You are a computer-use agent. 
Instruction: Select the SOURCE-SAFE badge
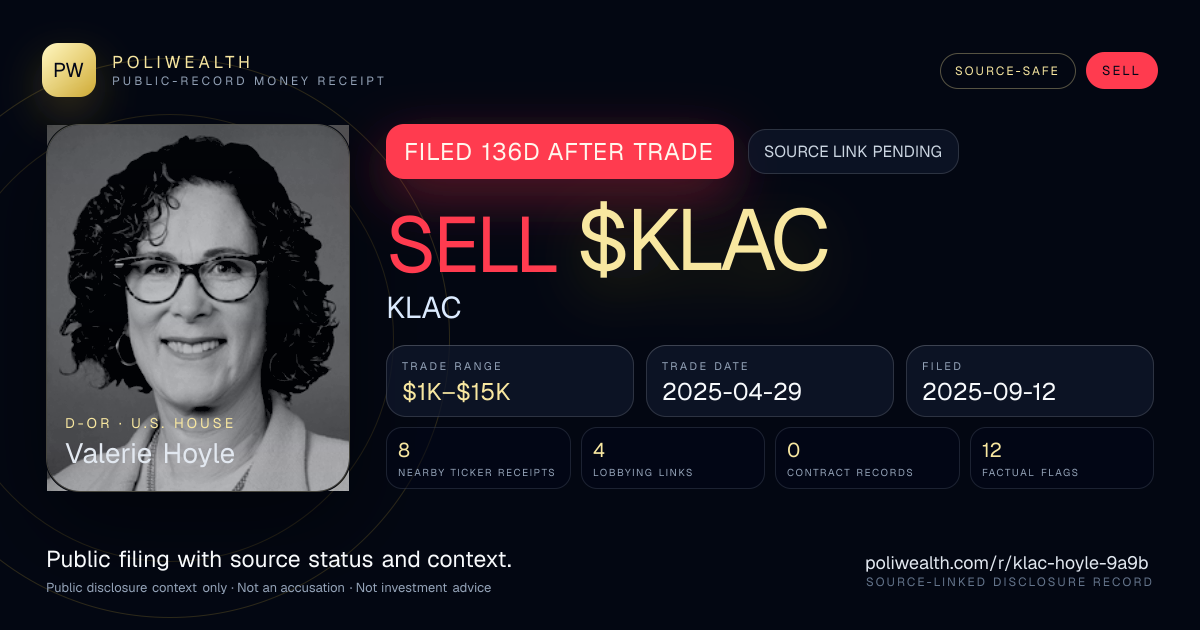pyautogui.click(x=1007, y=71)
